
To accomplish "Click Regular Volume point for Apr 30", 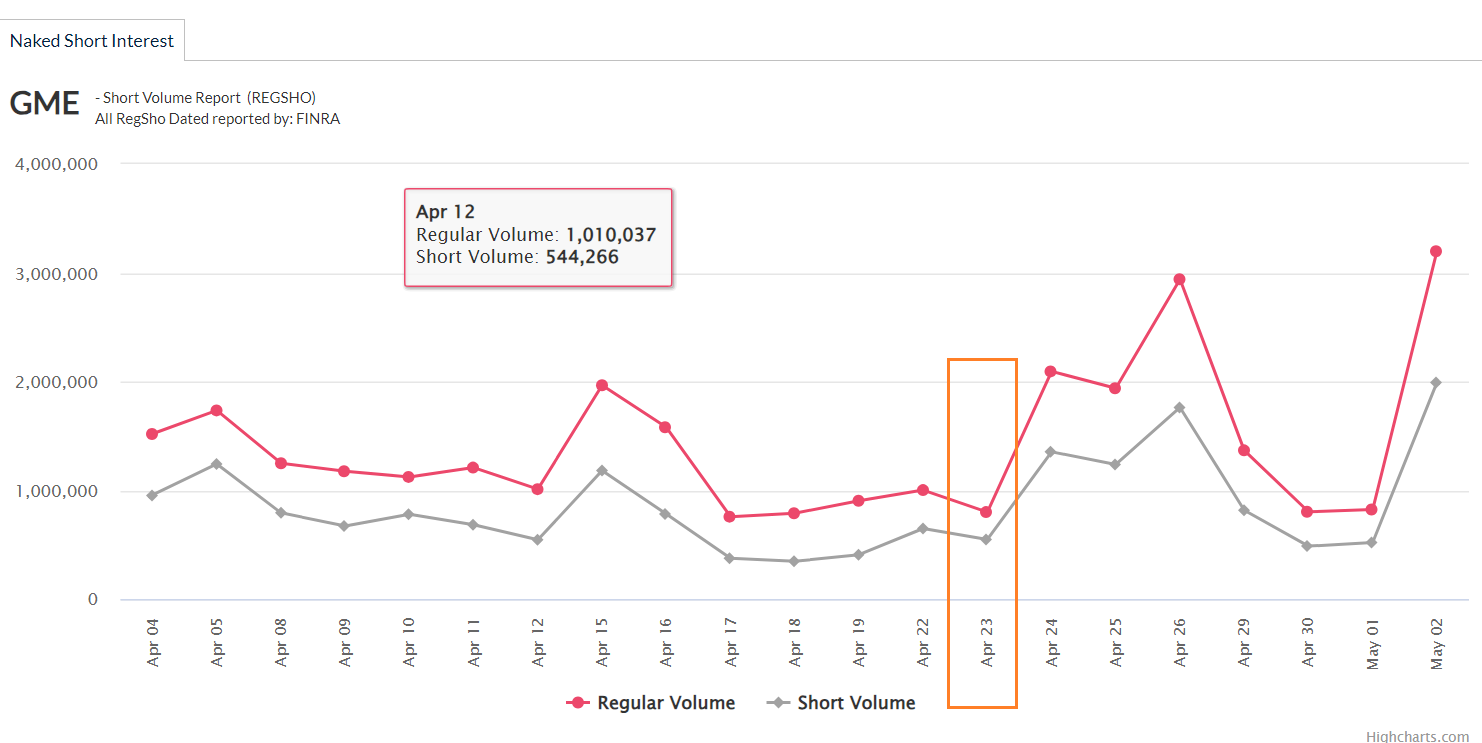I will pos(1307,512).
